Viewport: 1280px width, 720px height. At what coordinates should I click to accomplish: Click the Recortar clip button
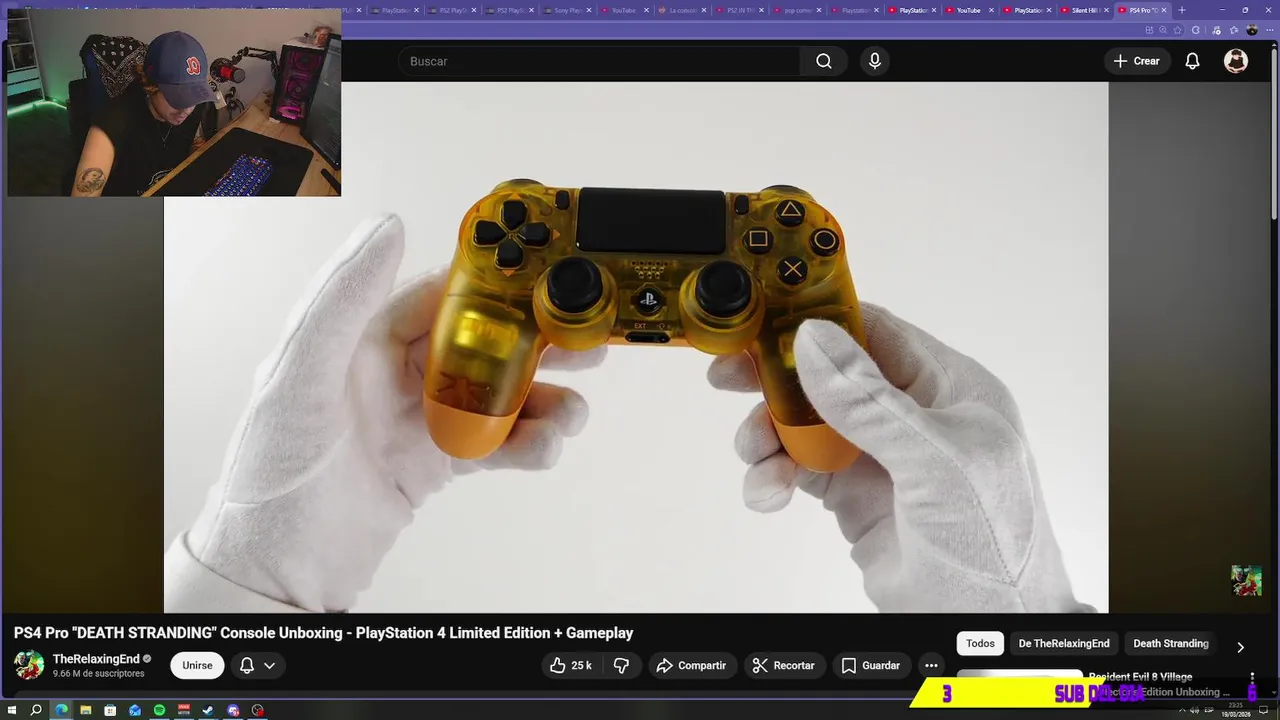(x=784, y=665)
